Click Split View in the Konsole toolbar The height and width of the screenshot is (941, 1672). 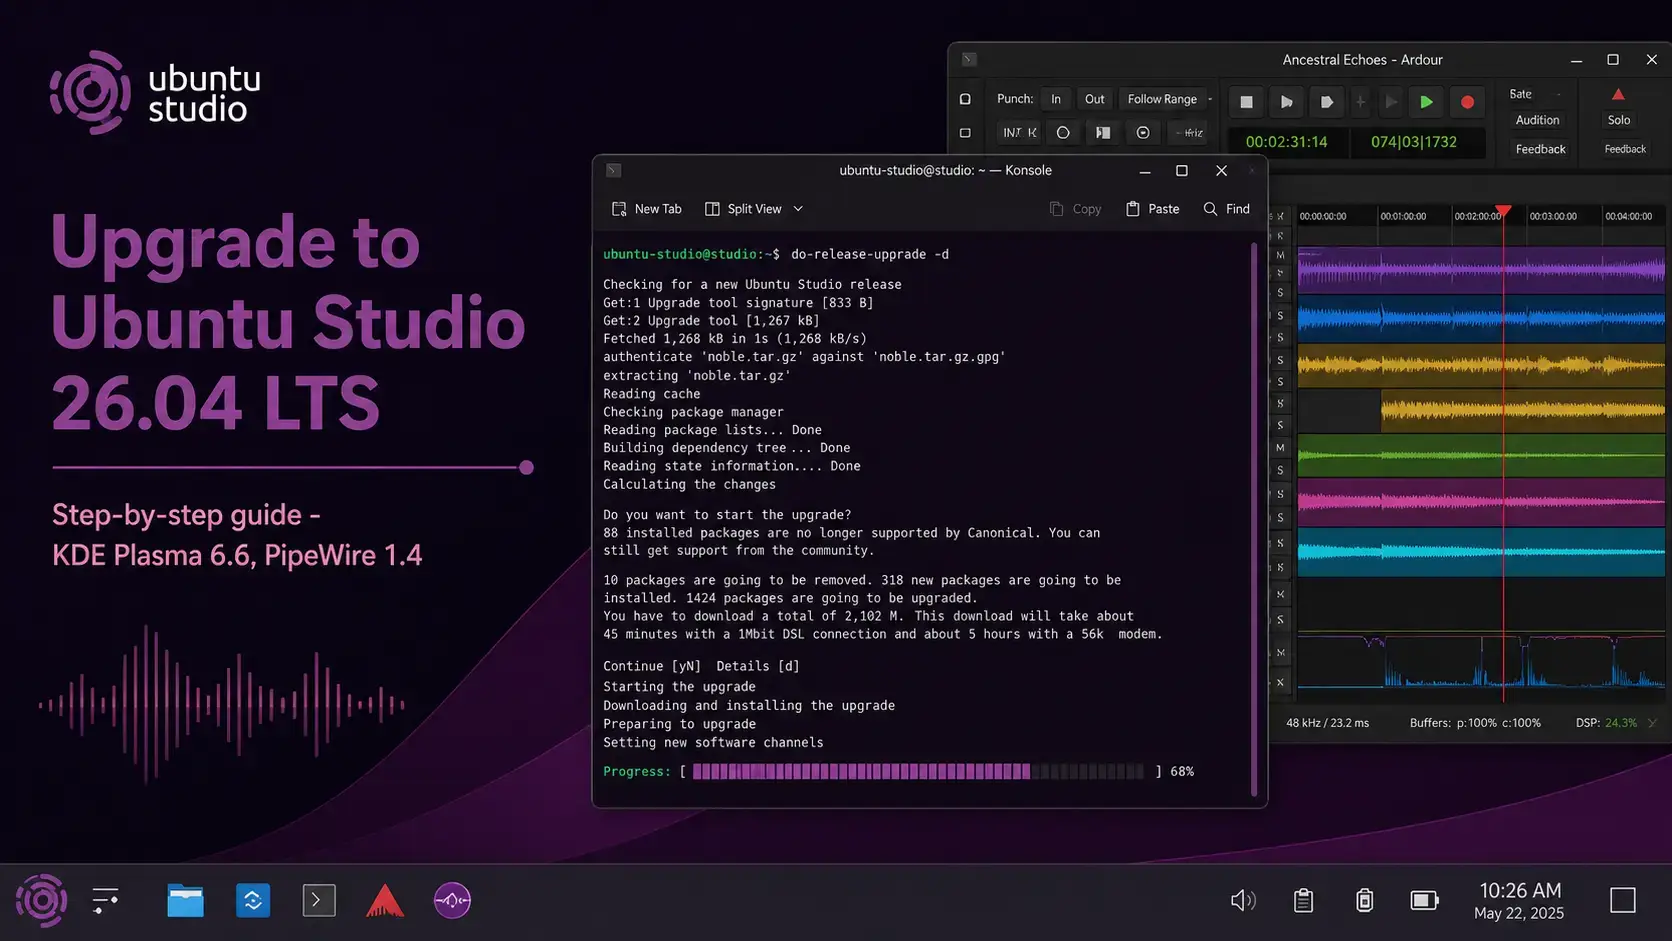click(x=743, y=209)
